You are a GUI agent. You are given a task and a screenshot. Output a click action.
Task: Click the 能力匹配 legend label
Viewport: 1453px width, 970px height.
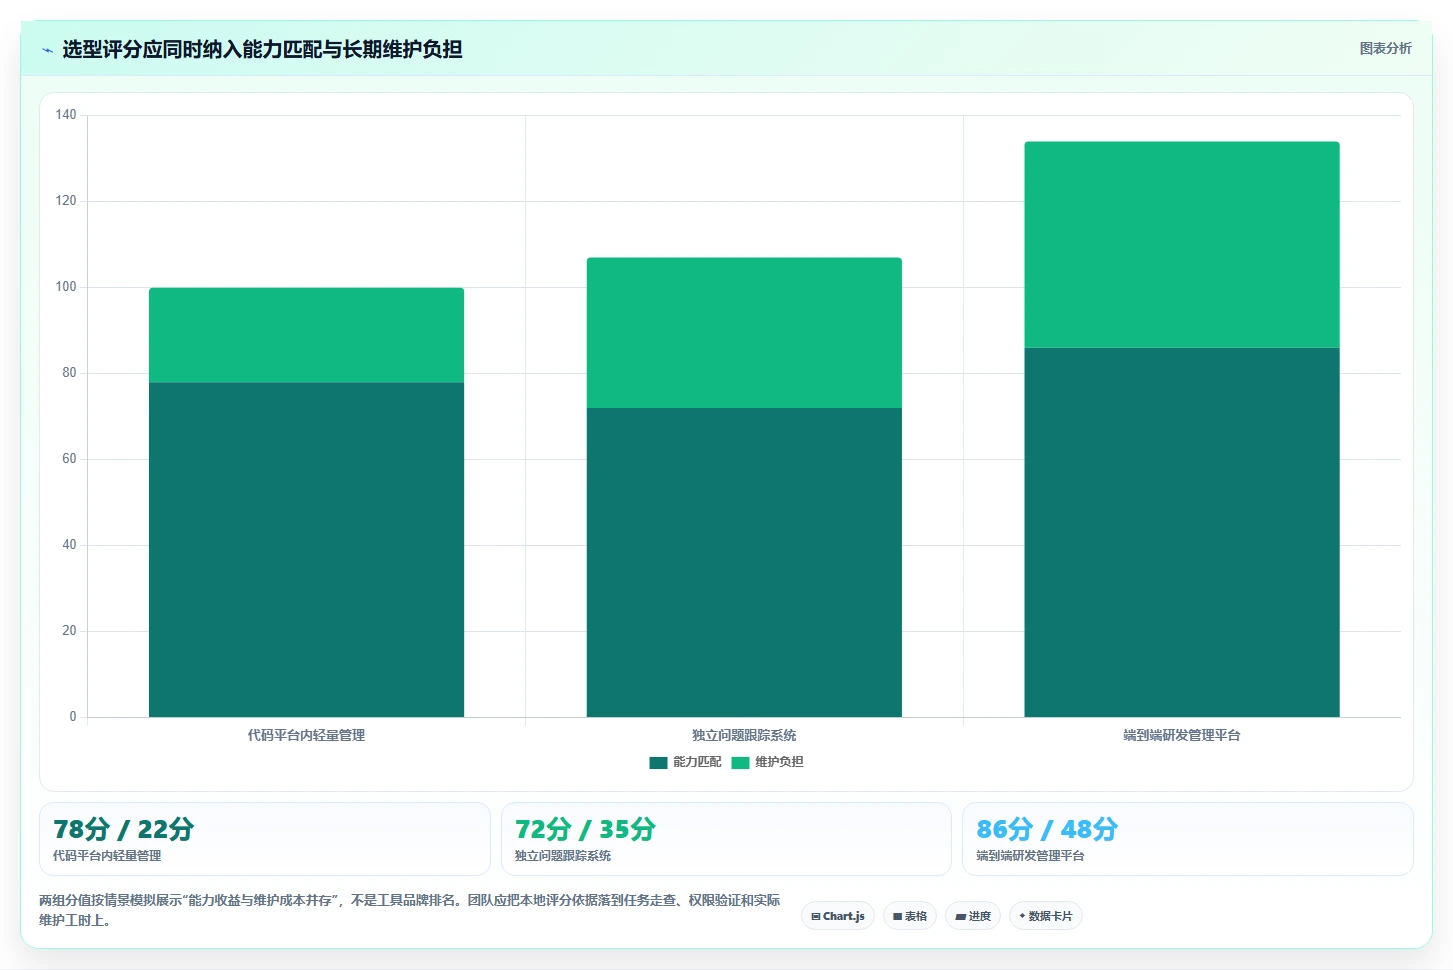[697, 762]
